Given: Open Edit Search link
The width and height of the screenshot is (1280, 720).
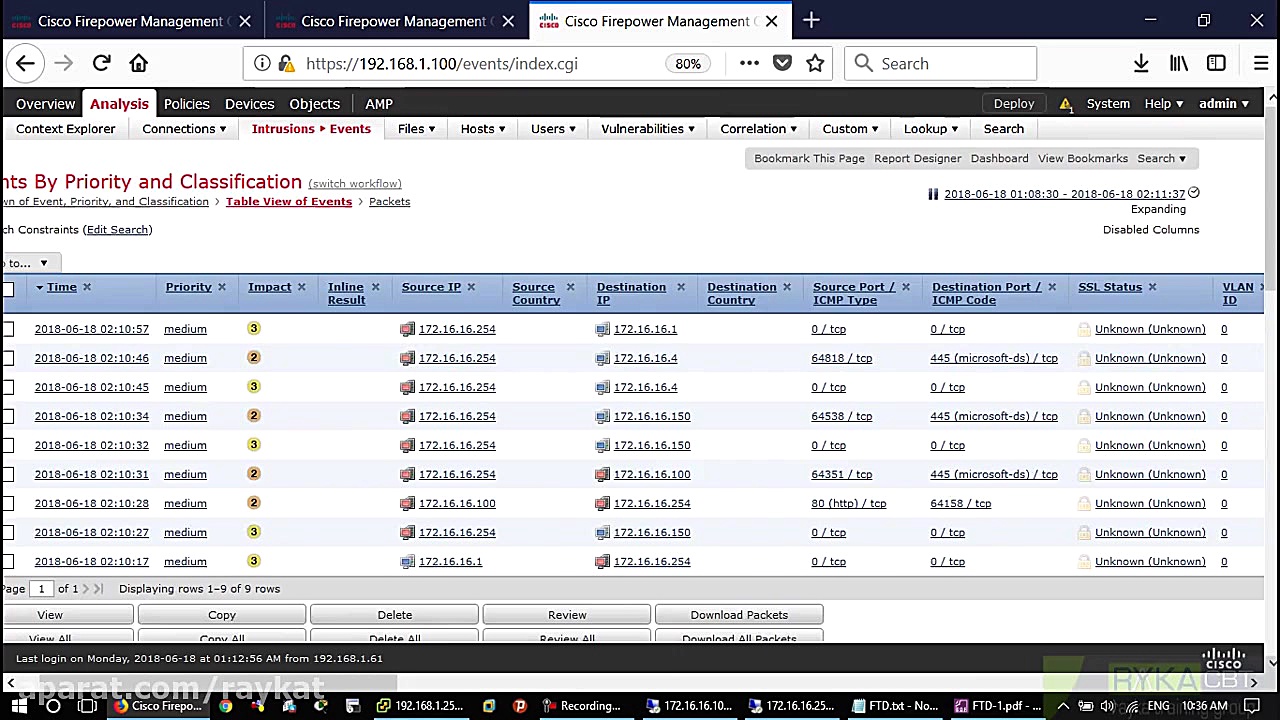Looking at the screenshot, I should (x=117, y=229).
